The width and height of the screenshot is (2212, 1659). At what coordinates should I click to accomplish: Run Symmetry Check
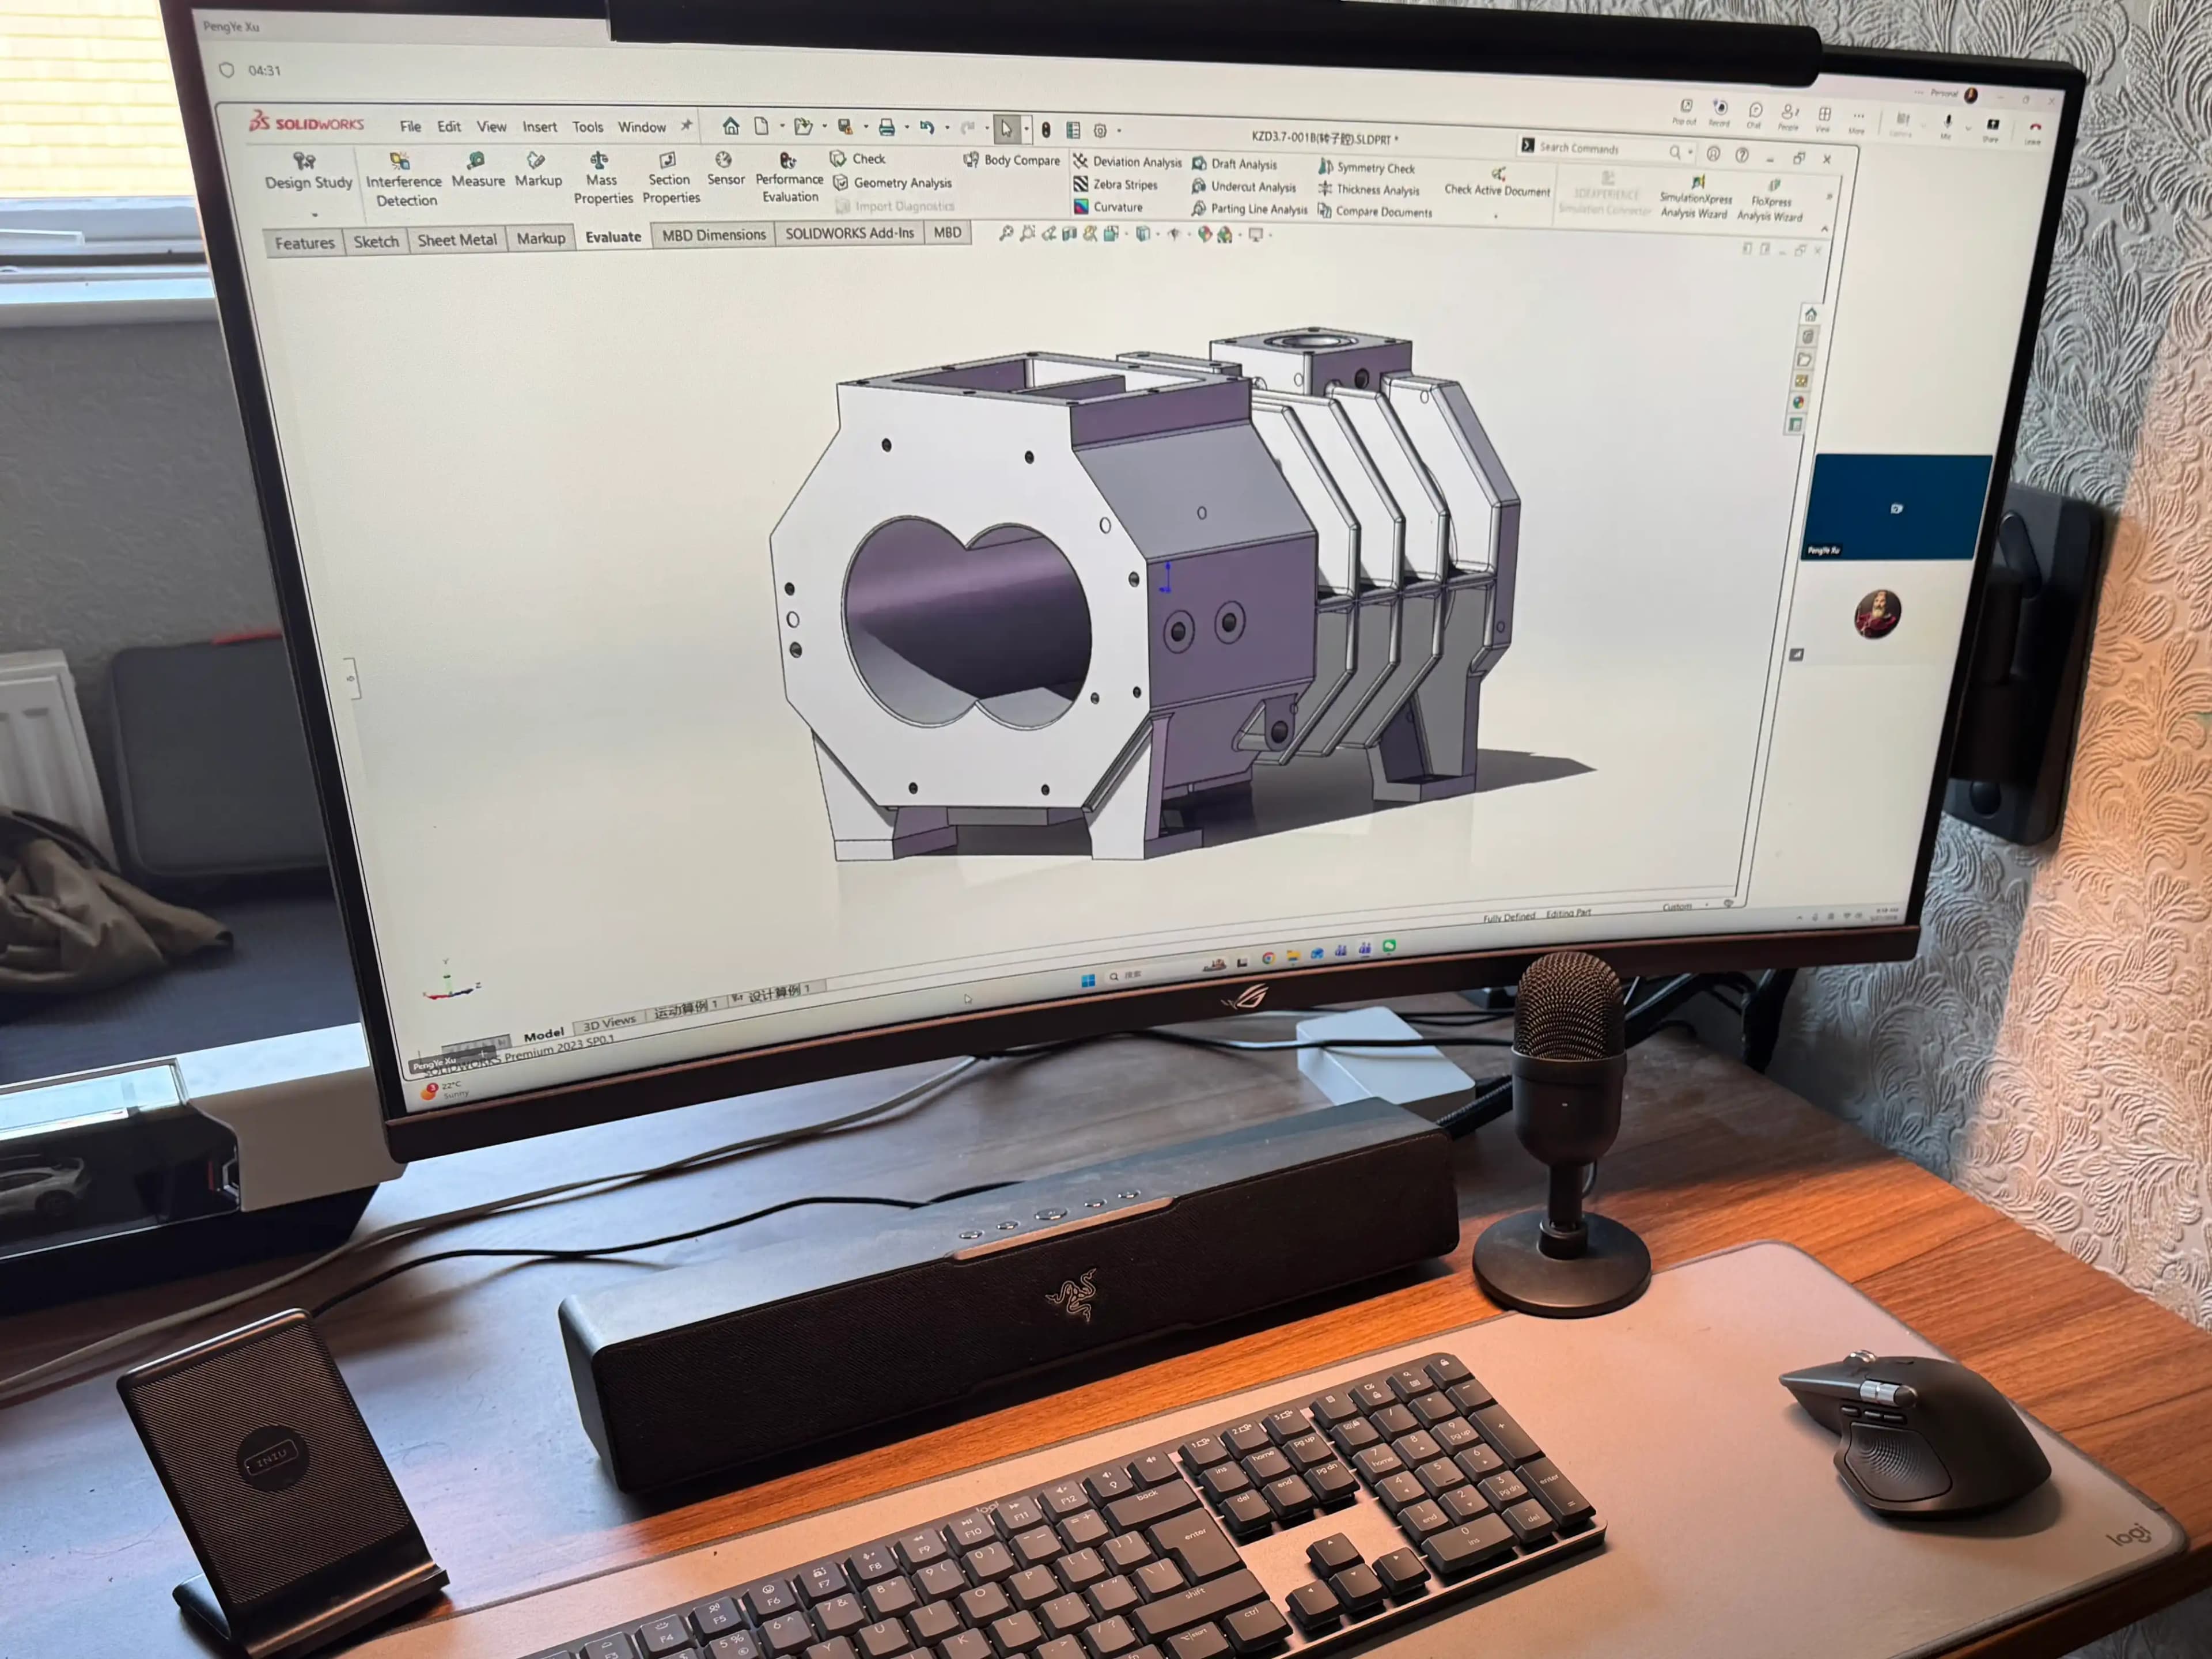click(x=1366, y=168)
